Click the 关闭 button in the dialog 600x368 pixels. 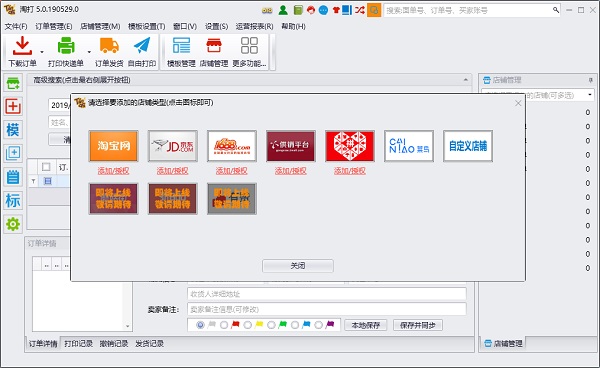[x=298, y=265]
